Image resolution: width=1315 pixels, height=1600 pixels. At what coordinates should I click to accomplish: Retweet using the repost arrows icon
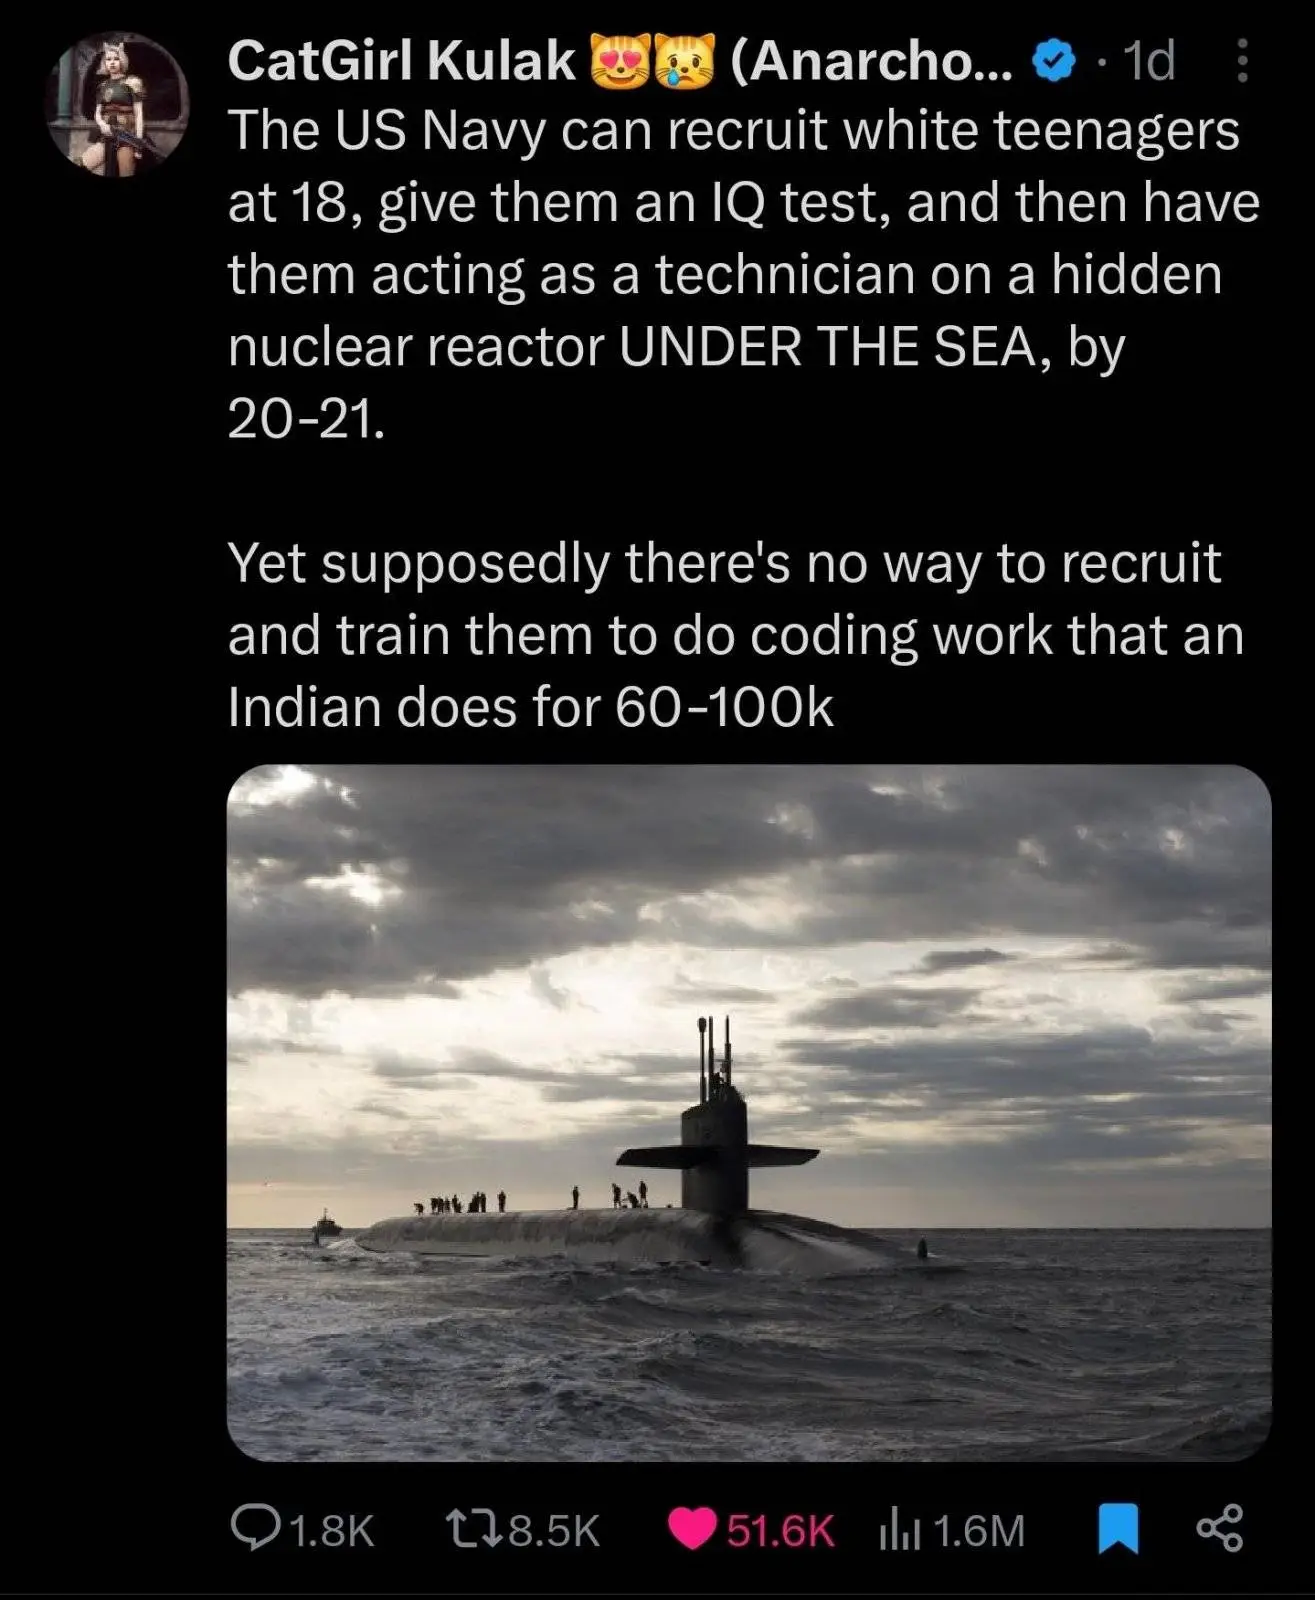point(472,1529)
